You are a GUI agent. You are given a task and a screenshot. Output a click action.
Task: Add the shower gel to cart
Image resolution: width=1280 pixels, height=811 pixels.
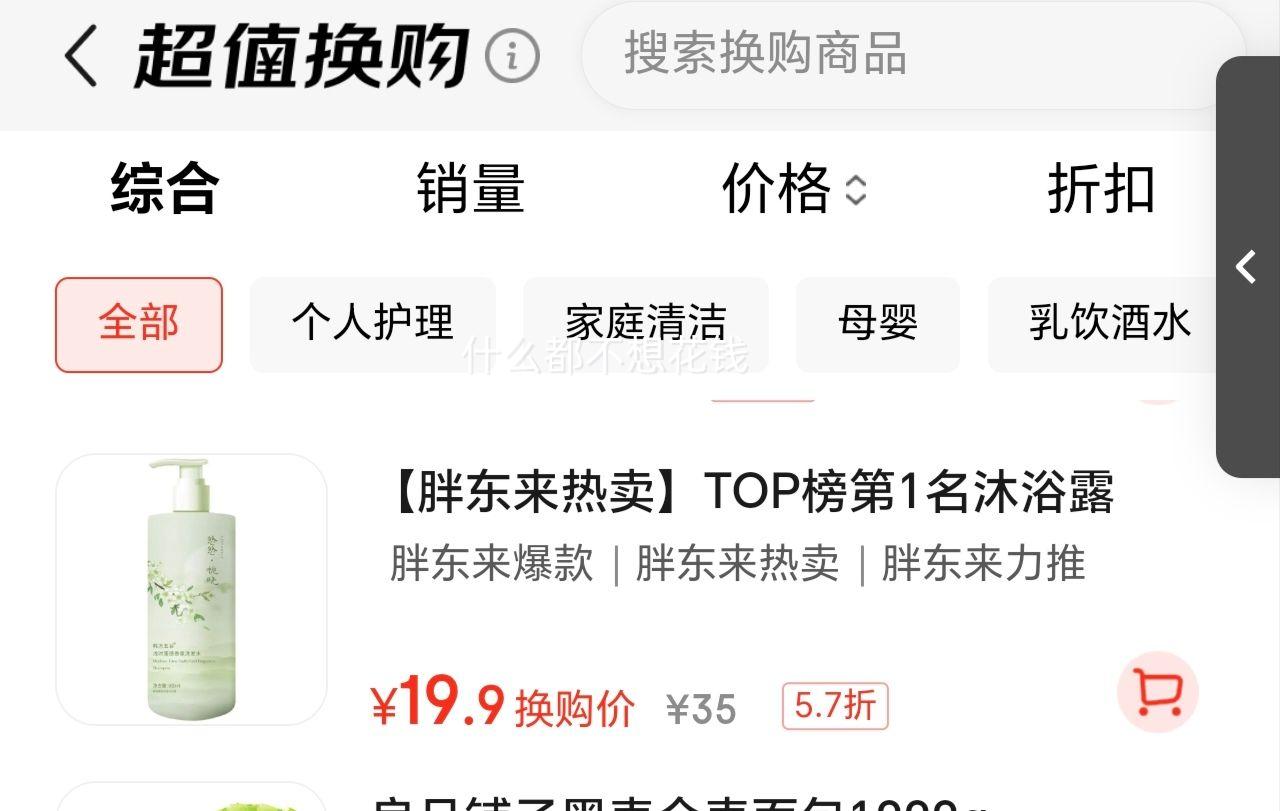tap(1157, 691)
